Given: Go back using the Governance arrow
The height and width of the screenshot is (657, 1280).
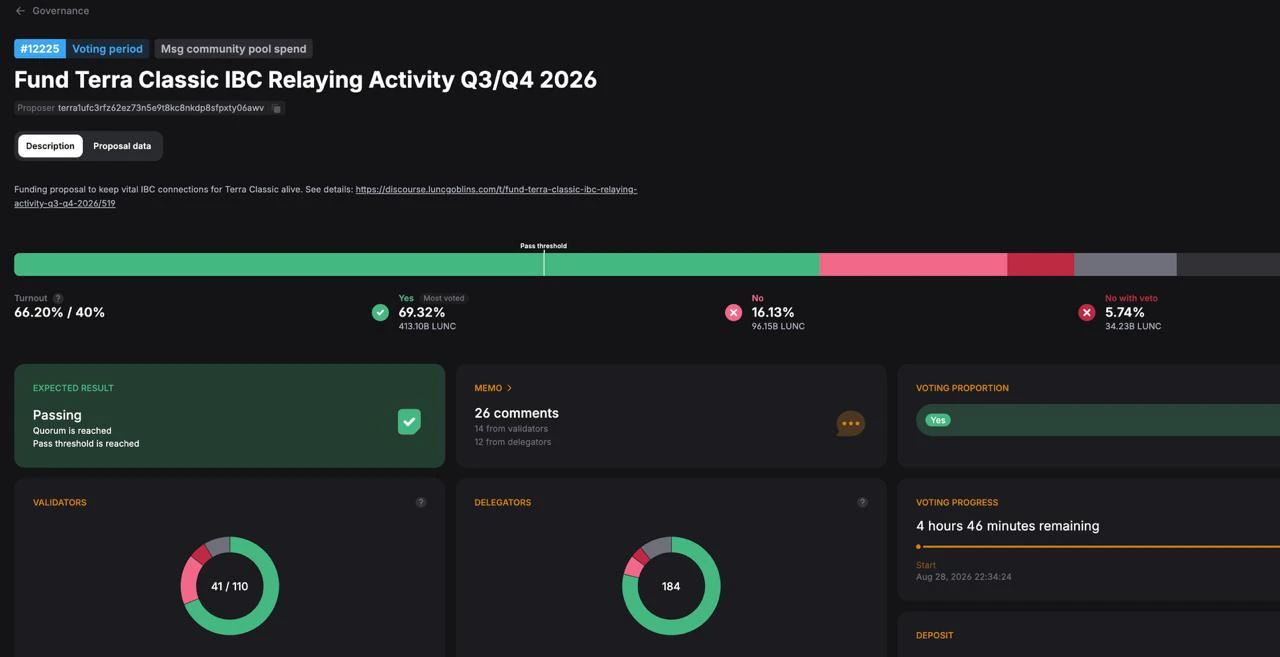Looking at the screenshot, I should click(x=20, y=11).
